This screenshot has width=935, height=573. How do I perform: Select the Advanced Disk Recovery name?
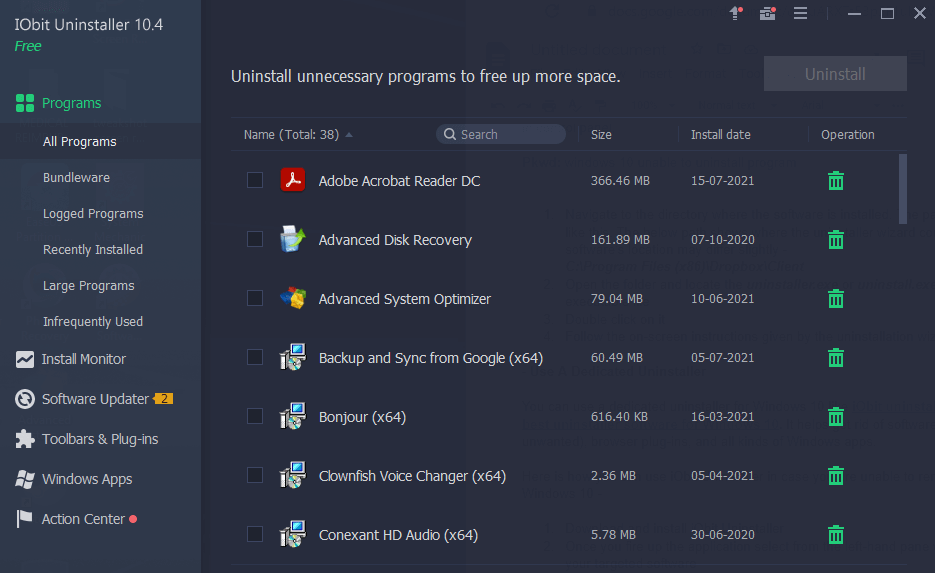[x=395, y=240]
